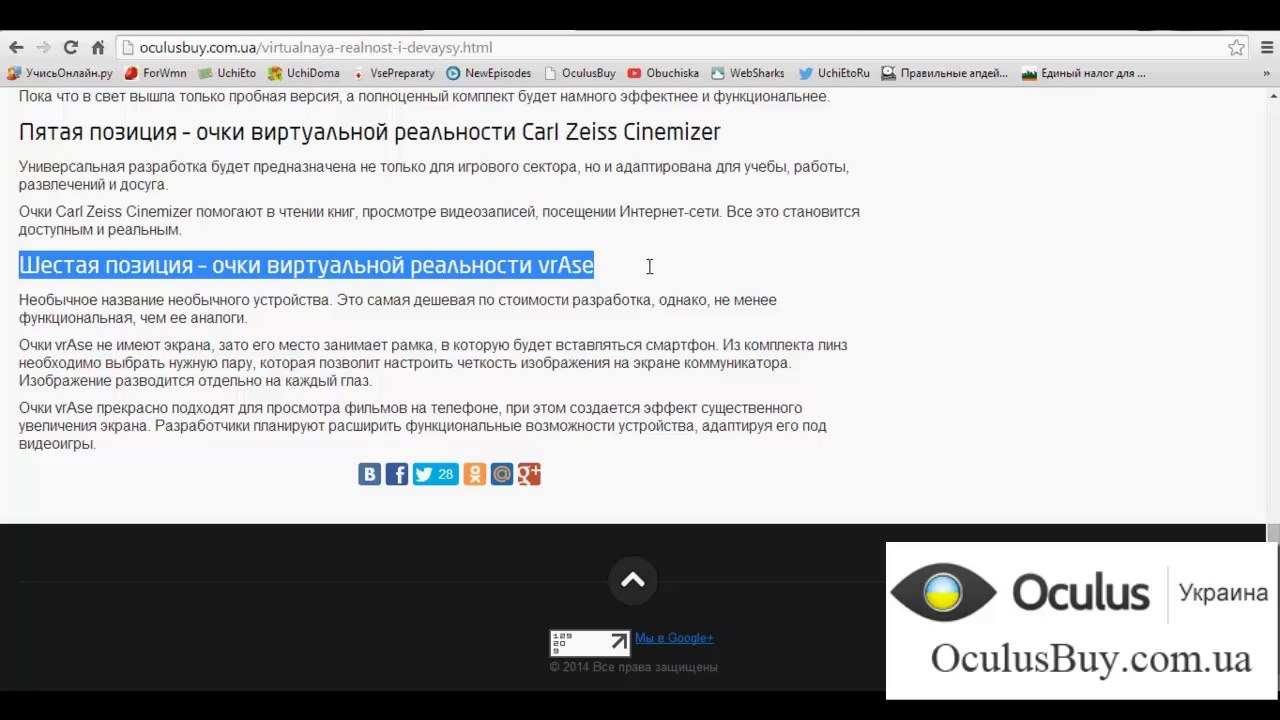Open the OculusBuy bookmark
Screen dimensions: 1280x720
pyautogui.click(x=579, y=73)
